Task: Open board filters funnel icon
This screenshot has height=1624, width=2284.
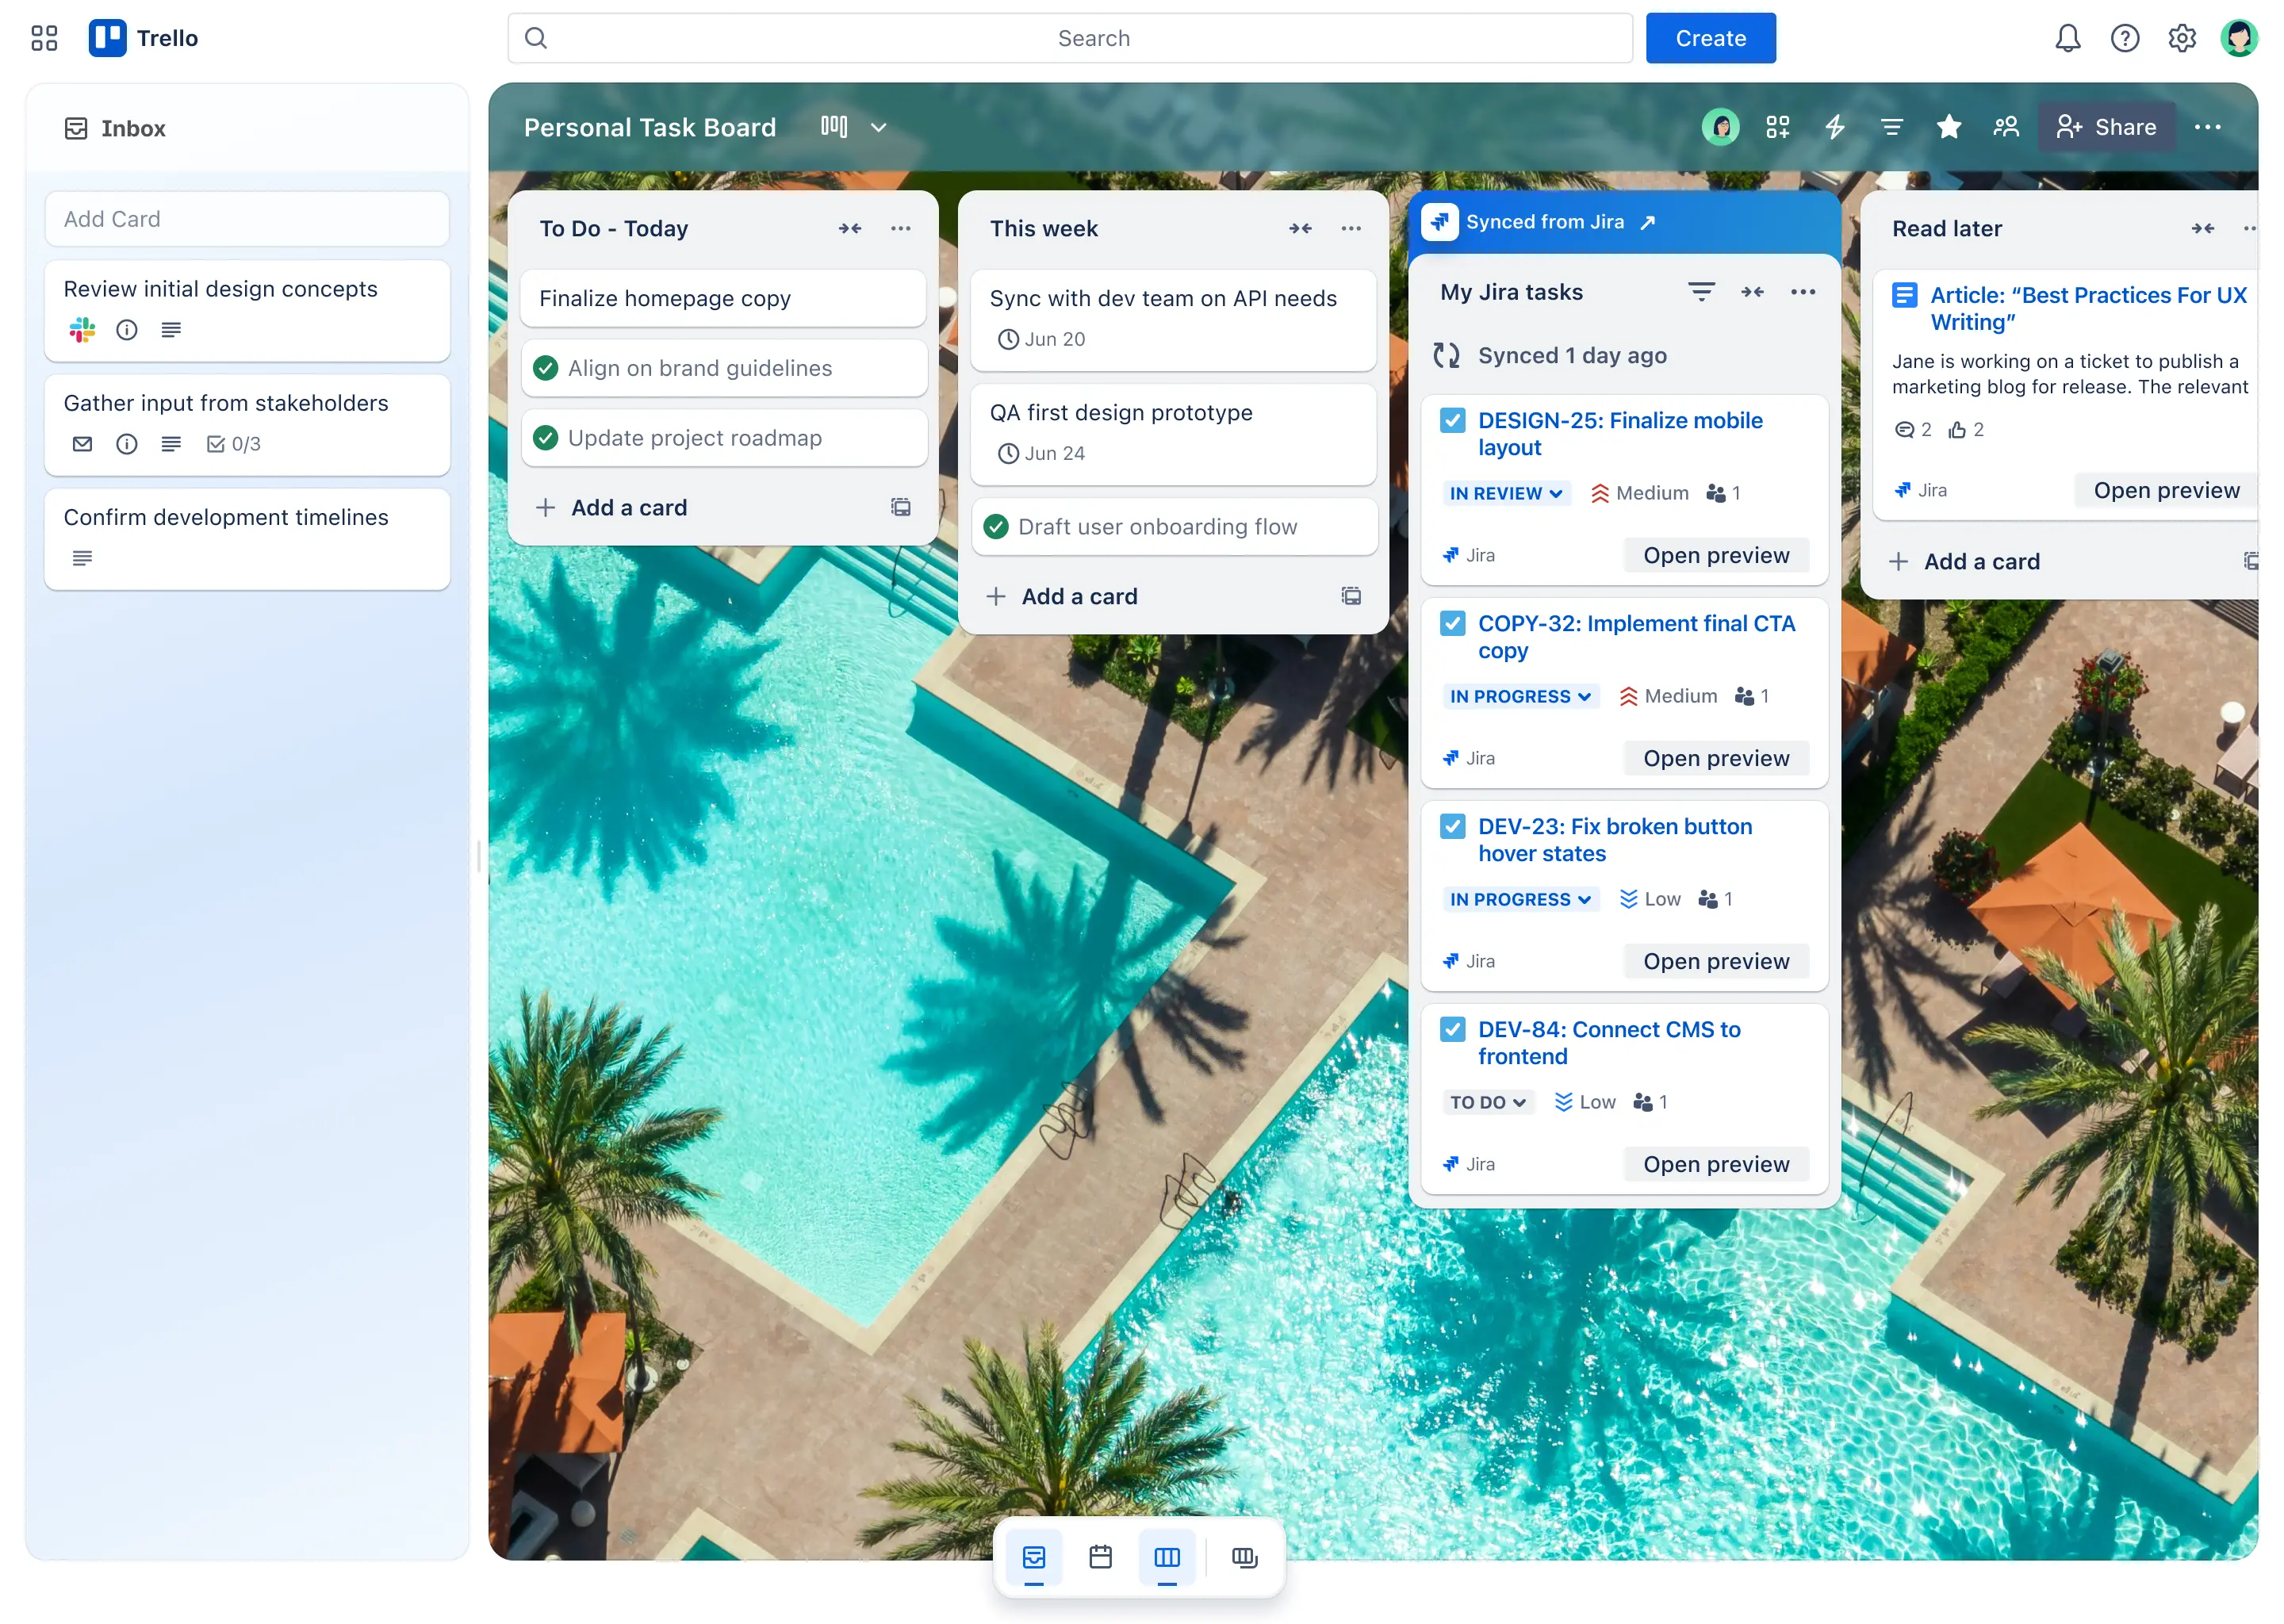Action: (1891, 126)
